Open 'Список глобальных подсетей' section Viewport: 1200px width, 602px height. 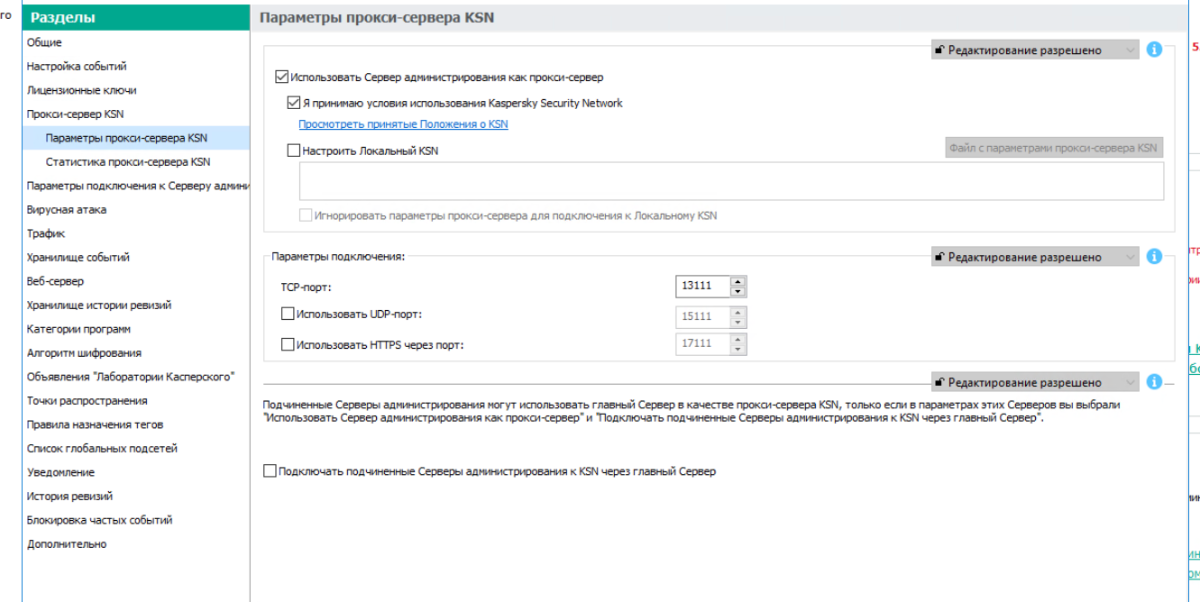point(102,449)
